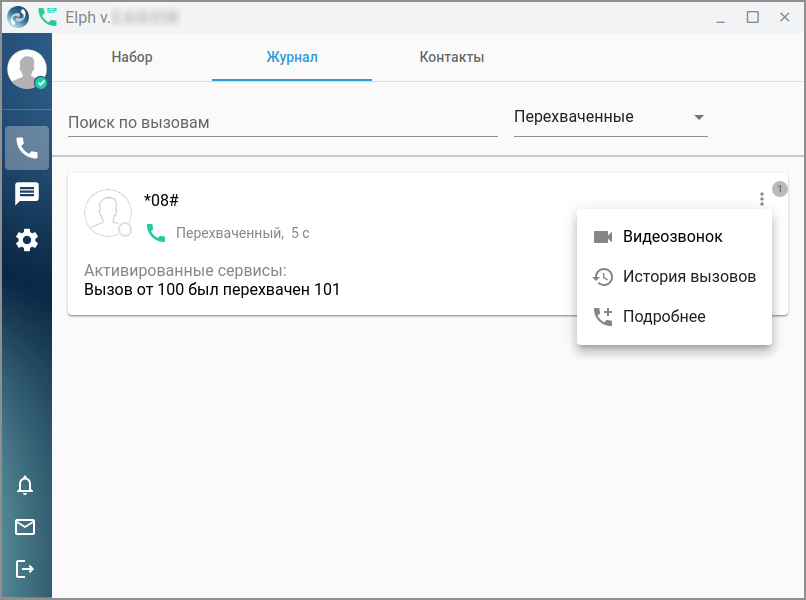The width and height of the screenshot is (806, 600).
Task: Click the green phone icon beside Перехваченный
Action: 156,233
